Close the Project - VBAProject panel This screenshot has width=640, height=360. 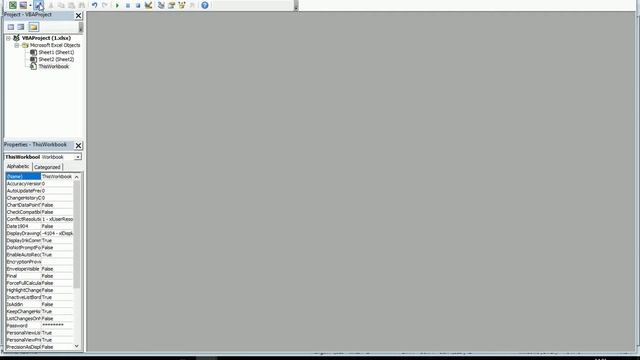pos(78,16)
